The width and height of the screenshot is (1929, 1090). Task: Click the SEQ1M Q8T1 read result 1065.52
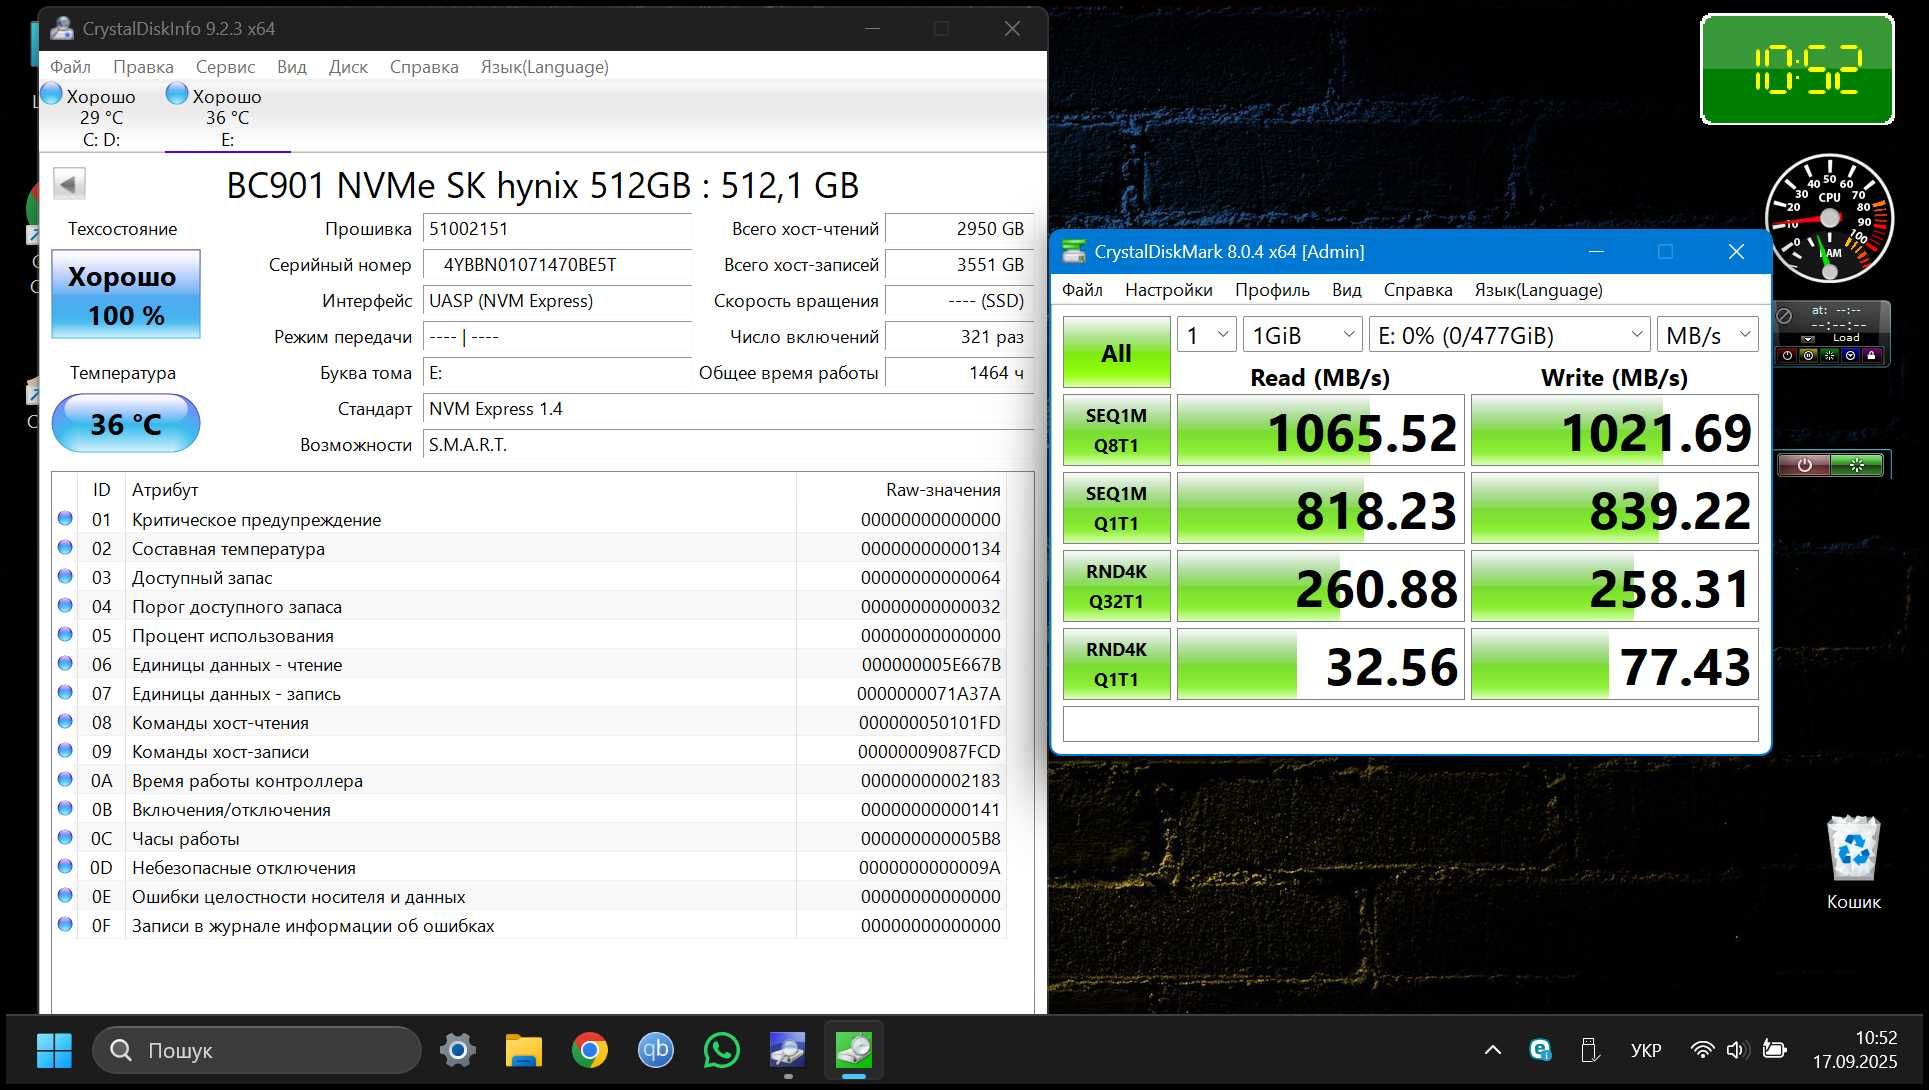coord(1320,430)
